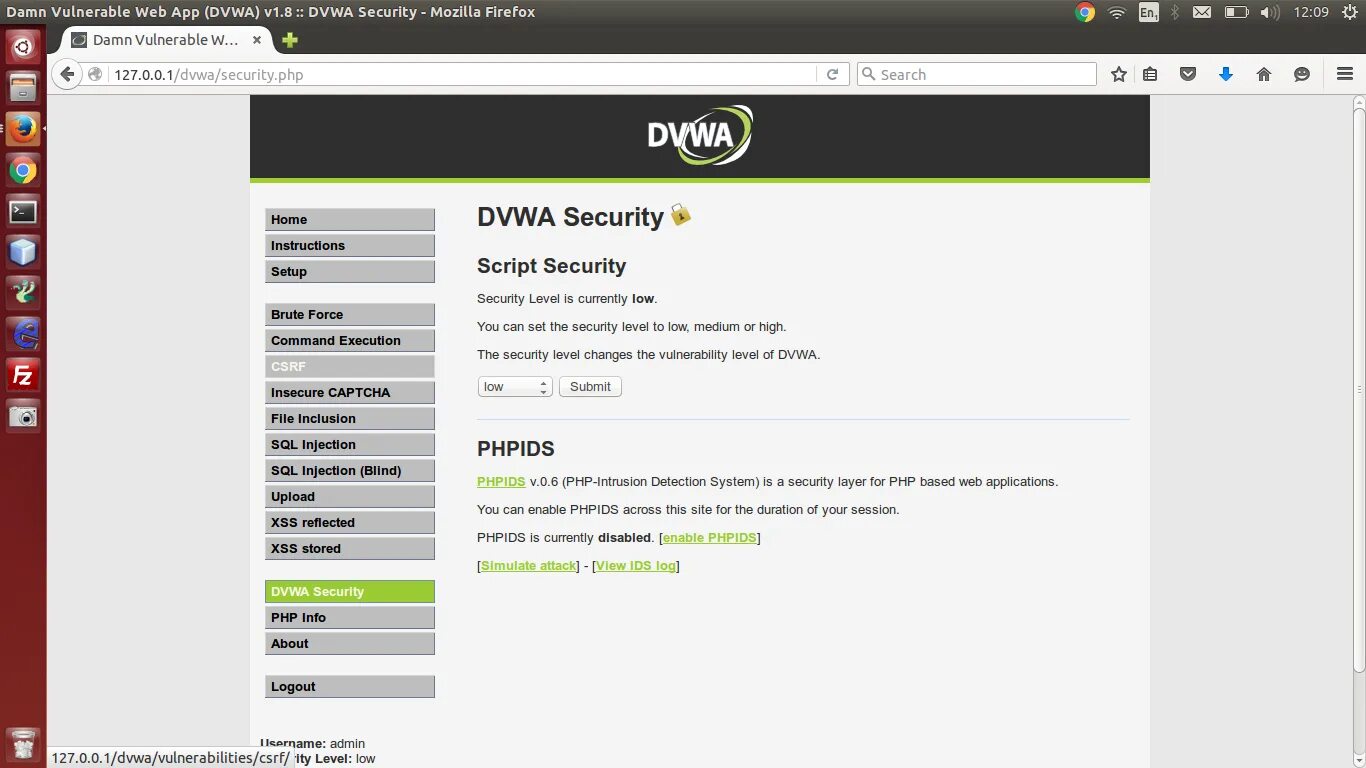This screenshot has height=768, width=1366.
Task: Reload the page with the refresh icon
Action: click(x=832, y=74)
